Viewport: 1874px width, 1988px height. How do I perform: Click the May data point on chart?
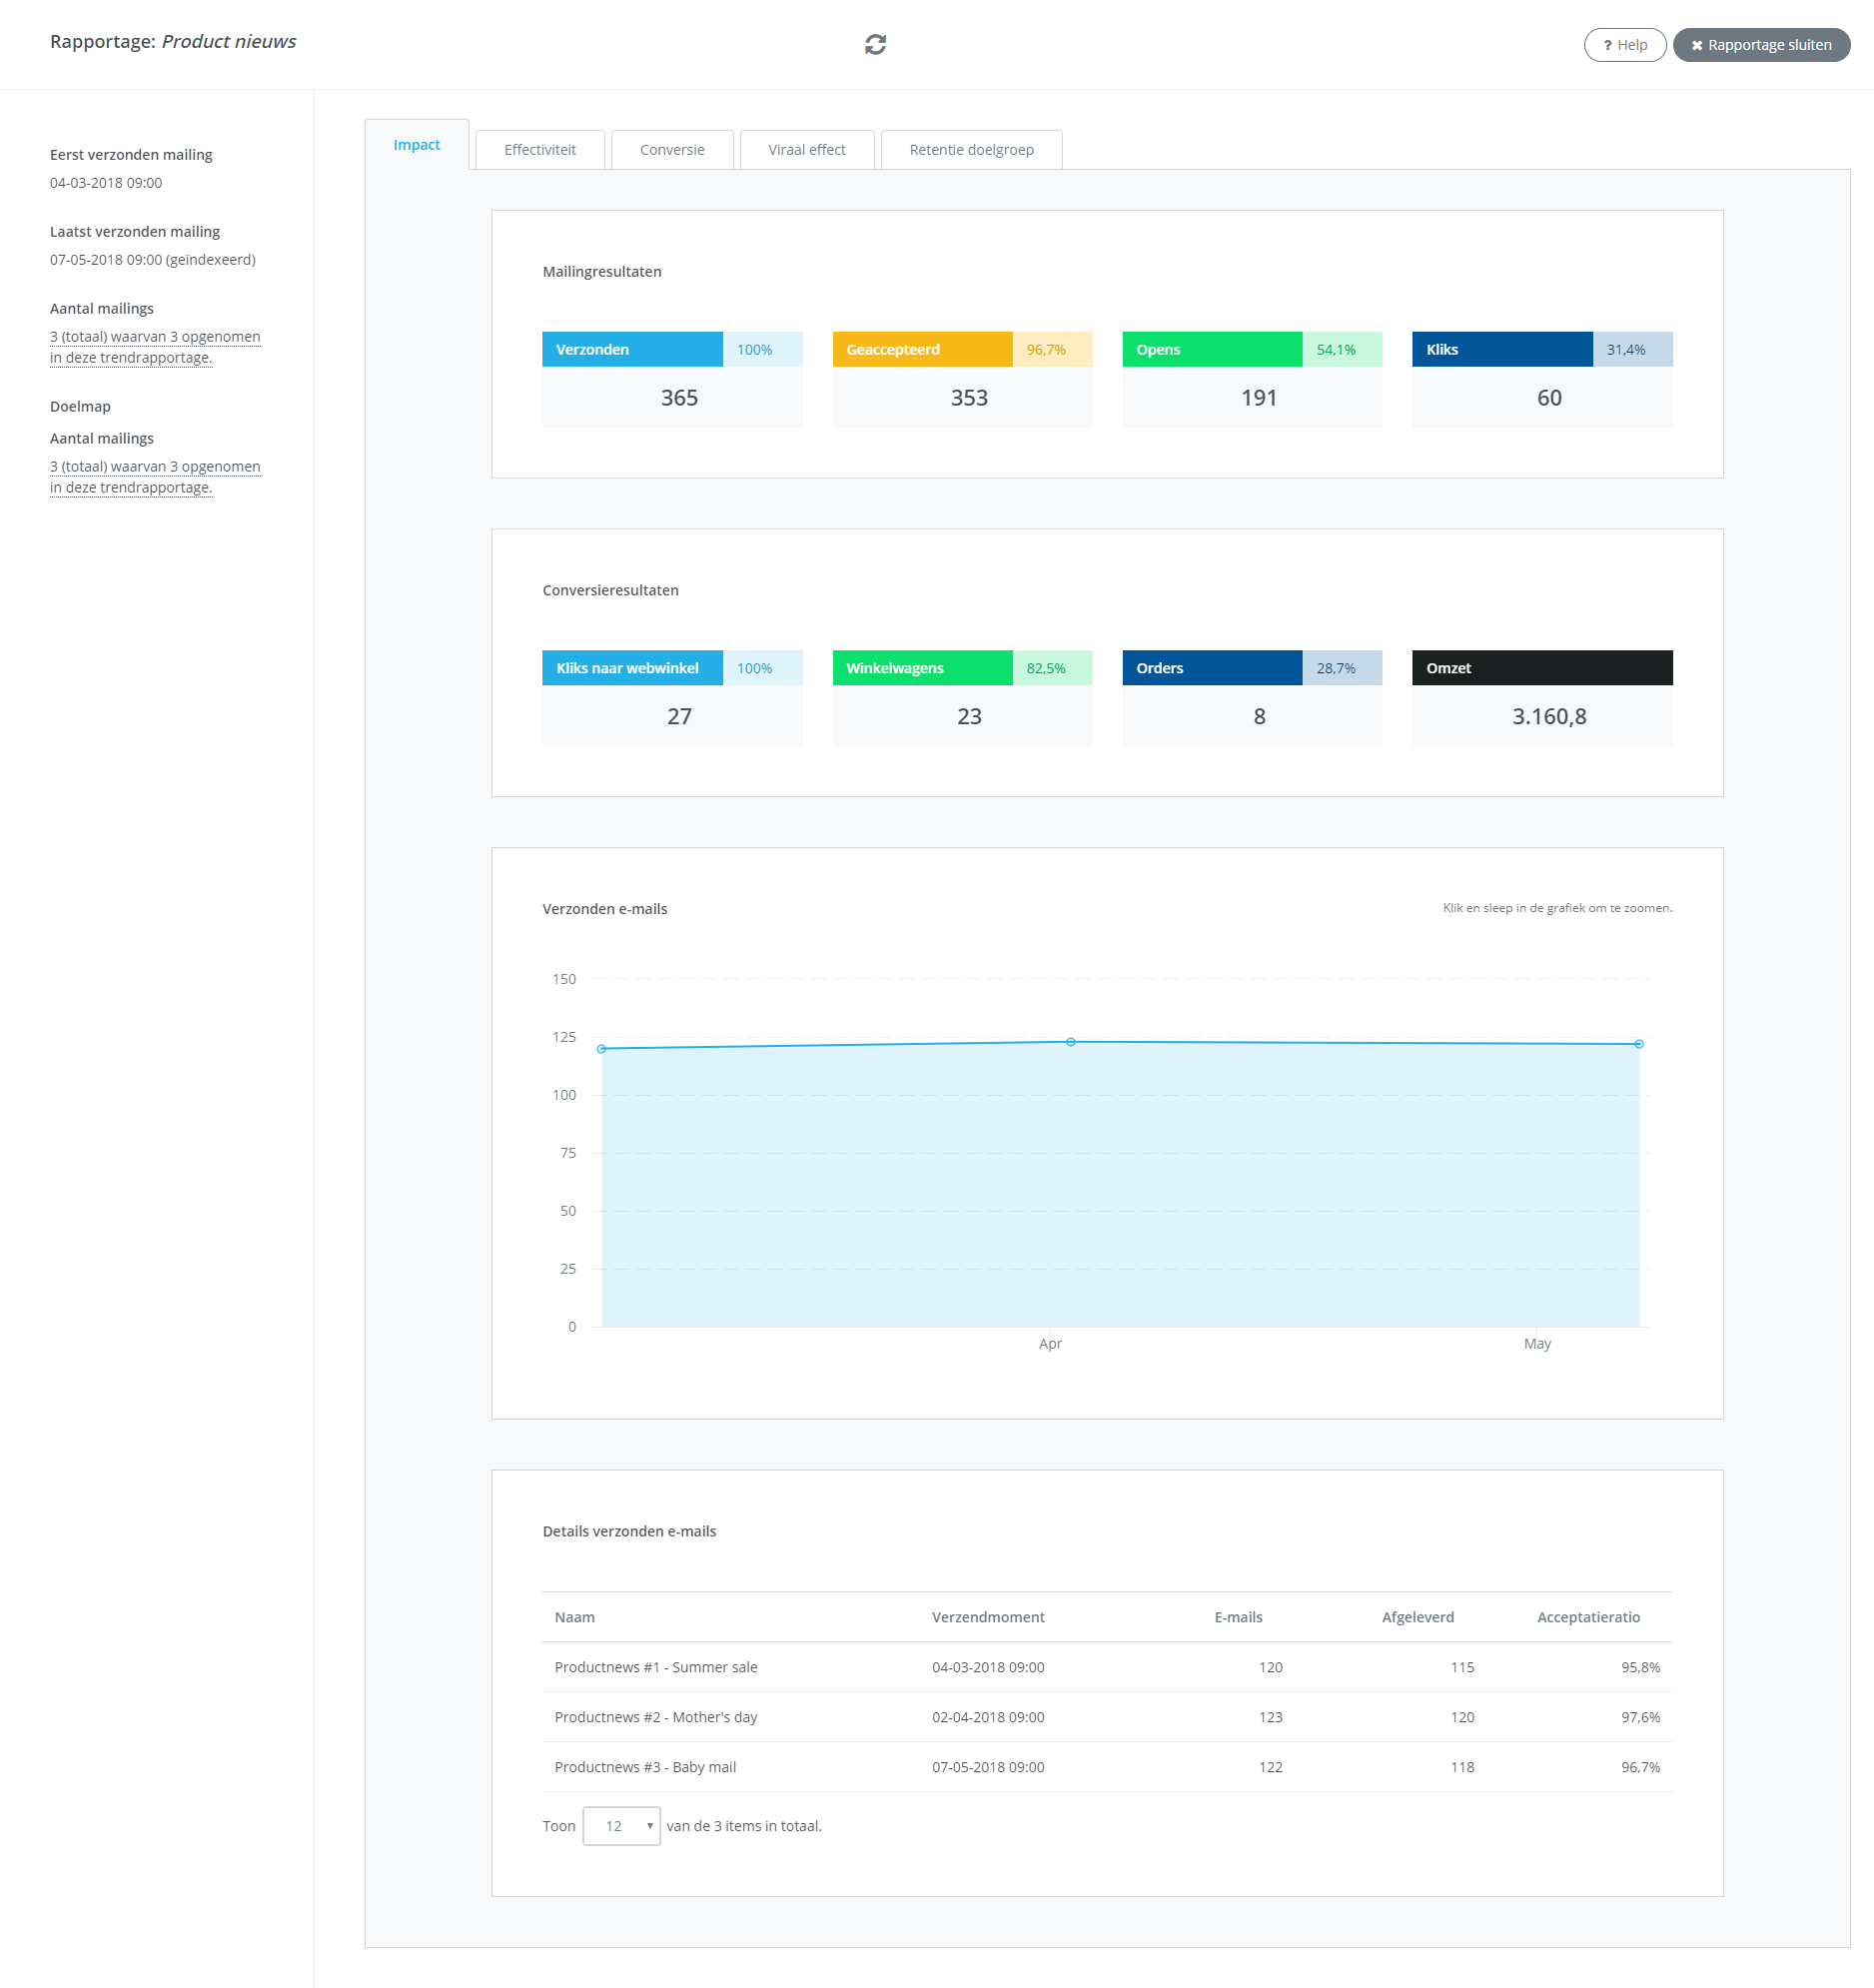(x=1638, y=1044)
